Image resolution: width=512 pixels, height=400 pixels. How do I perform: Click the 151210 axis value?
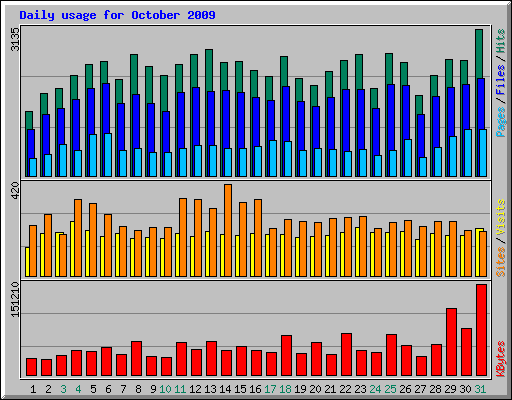15,299
